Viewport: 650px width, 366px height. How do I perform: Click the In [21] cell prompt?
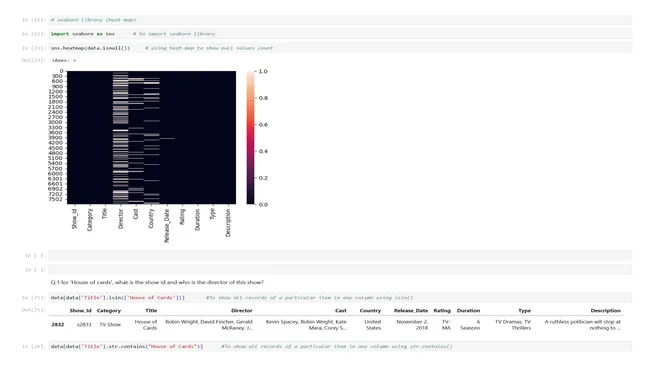pos(33,20)
